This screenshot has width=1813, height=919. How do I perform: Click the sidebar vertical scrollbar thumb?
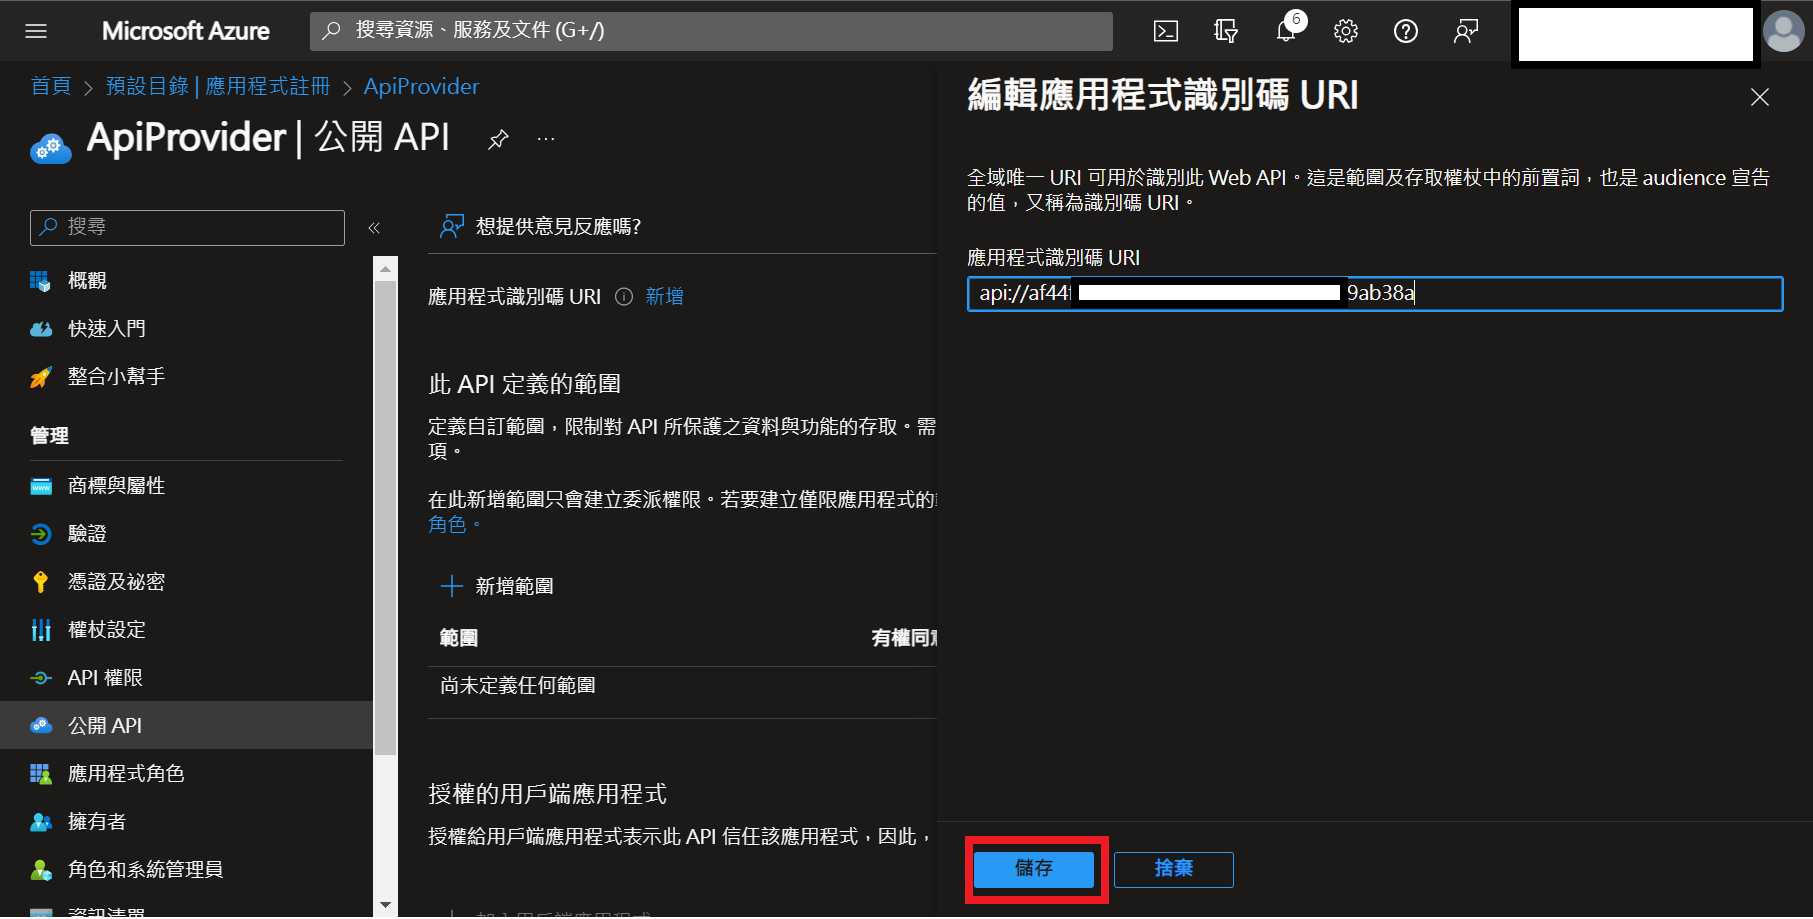pyautogui.click(x=385, y=518)
